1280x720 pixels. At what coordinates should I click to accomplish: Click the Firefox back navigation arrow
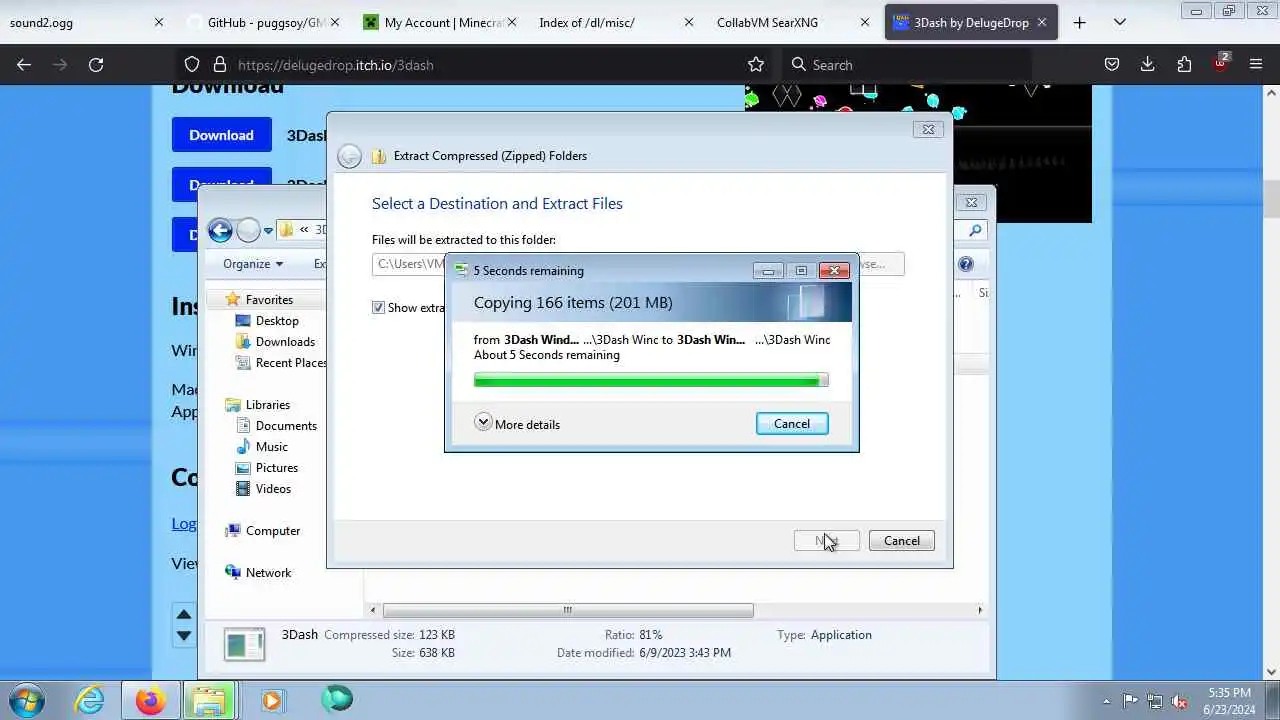point(24,65)
